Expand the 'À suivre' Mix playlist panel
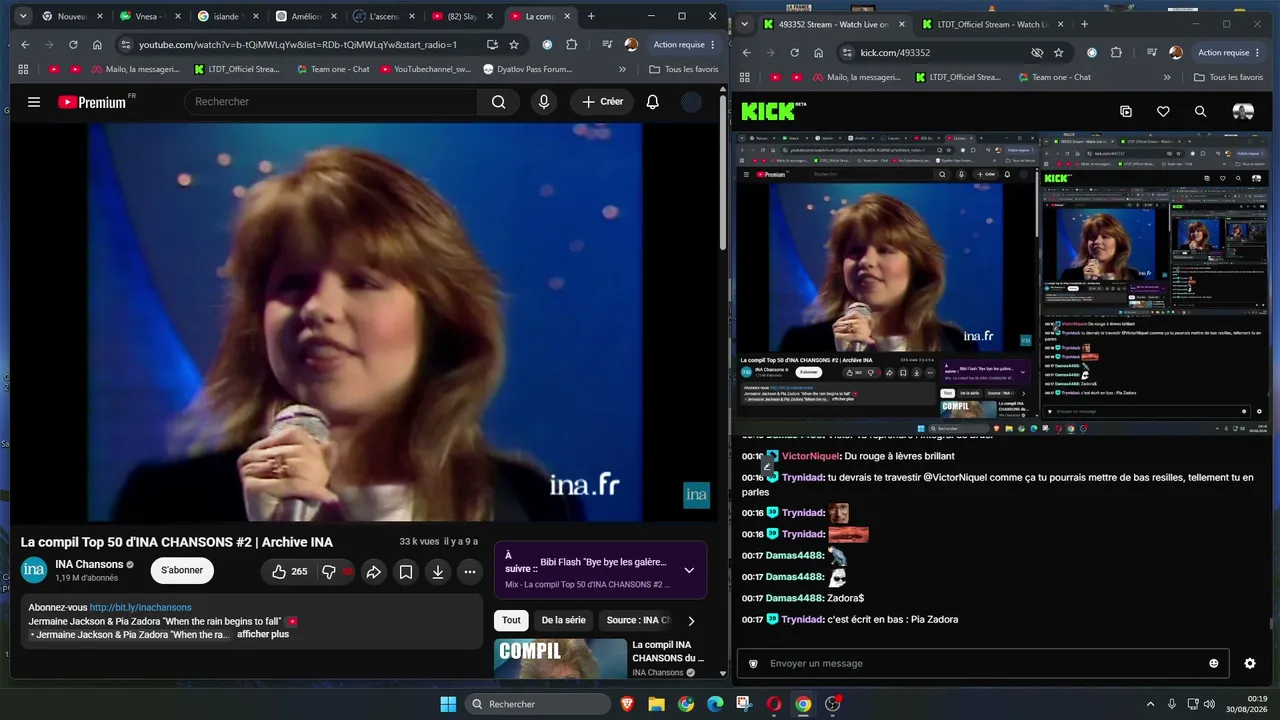Viewport: 1280px width, 720px height. [x=689, y=570]
